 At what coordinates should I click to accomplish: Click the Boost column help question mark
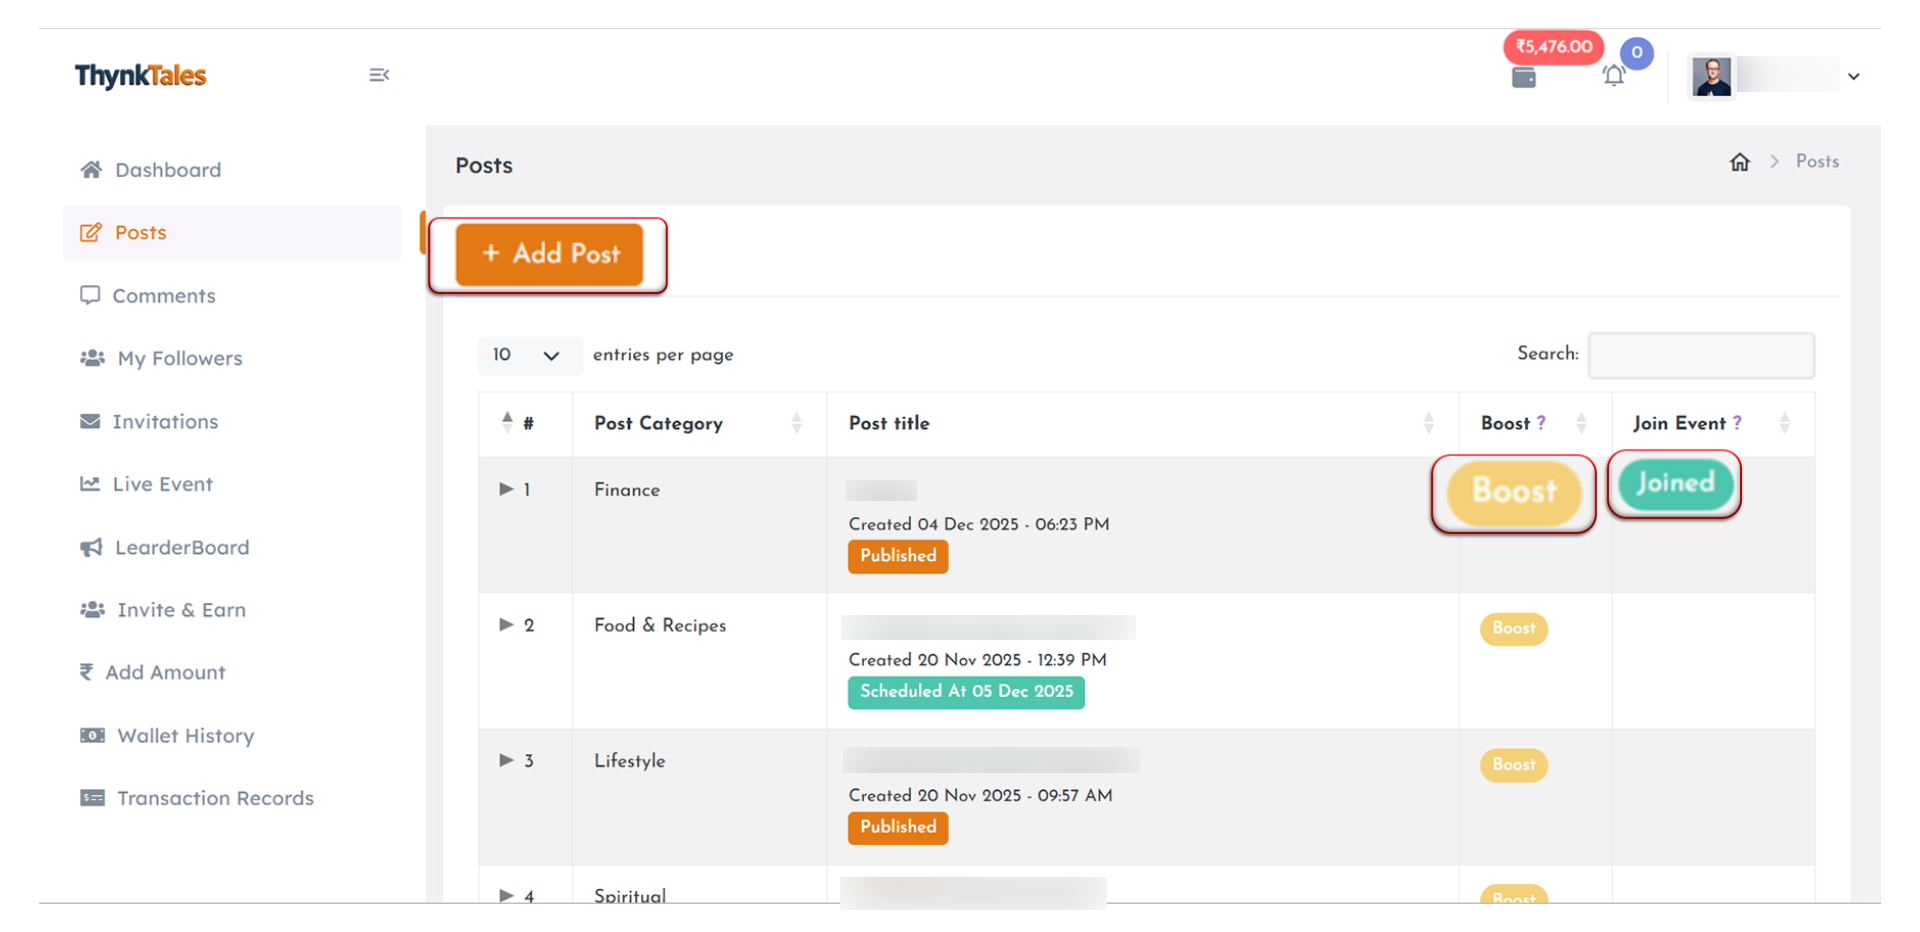(x=1541, y=423)
